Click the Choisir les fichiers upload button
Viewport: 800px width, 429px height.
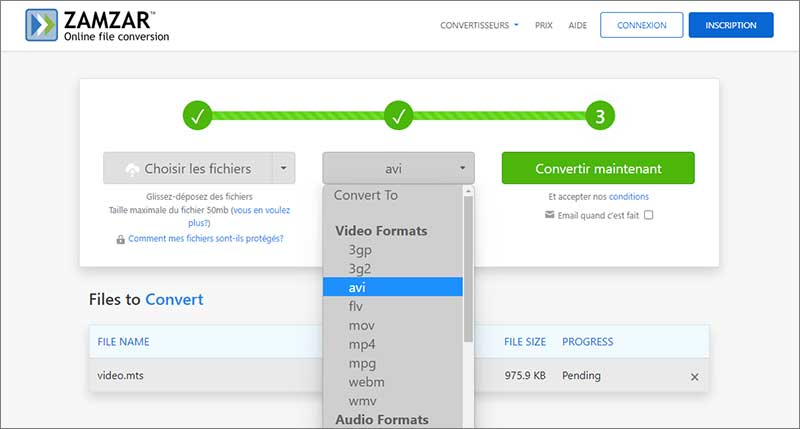tap(187, 168)
